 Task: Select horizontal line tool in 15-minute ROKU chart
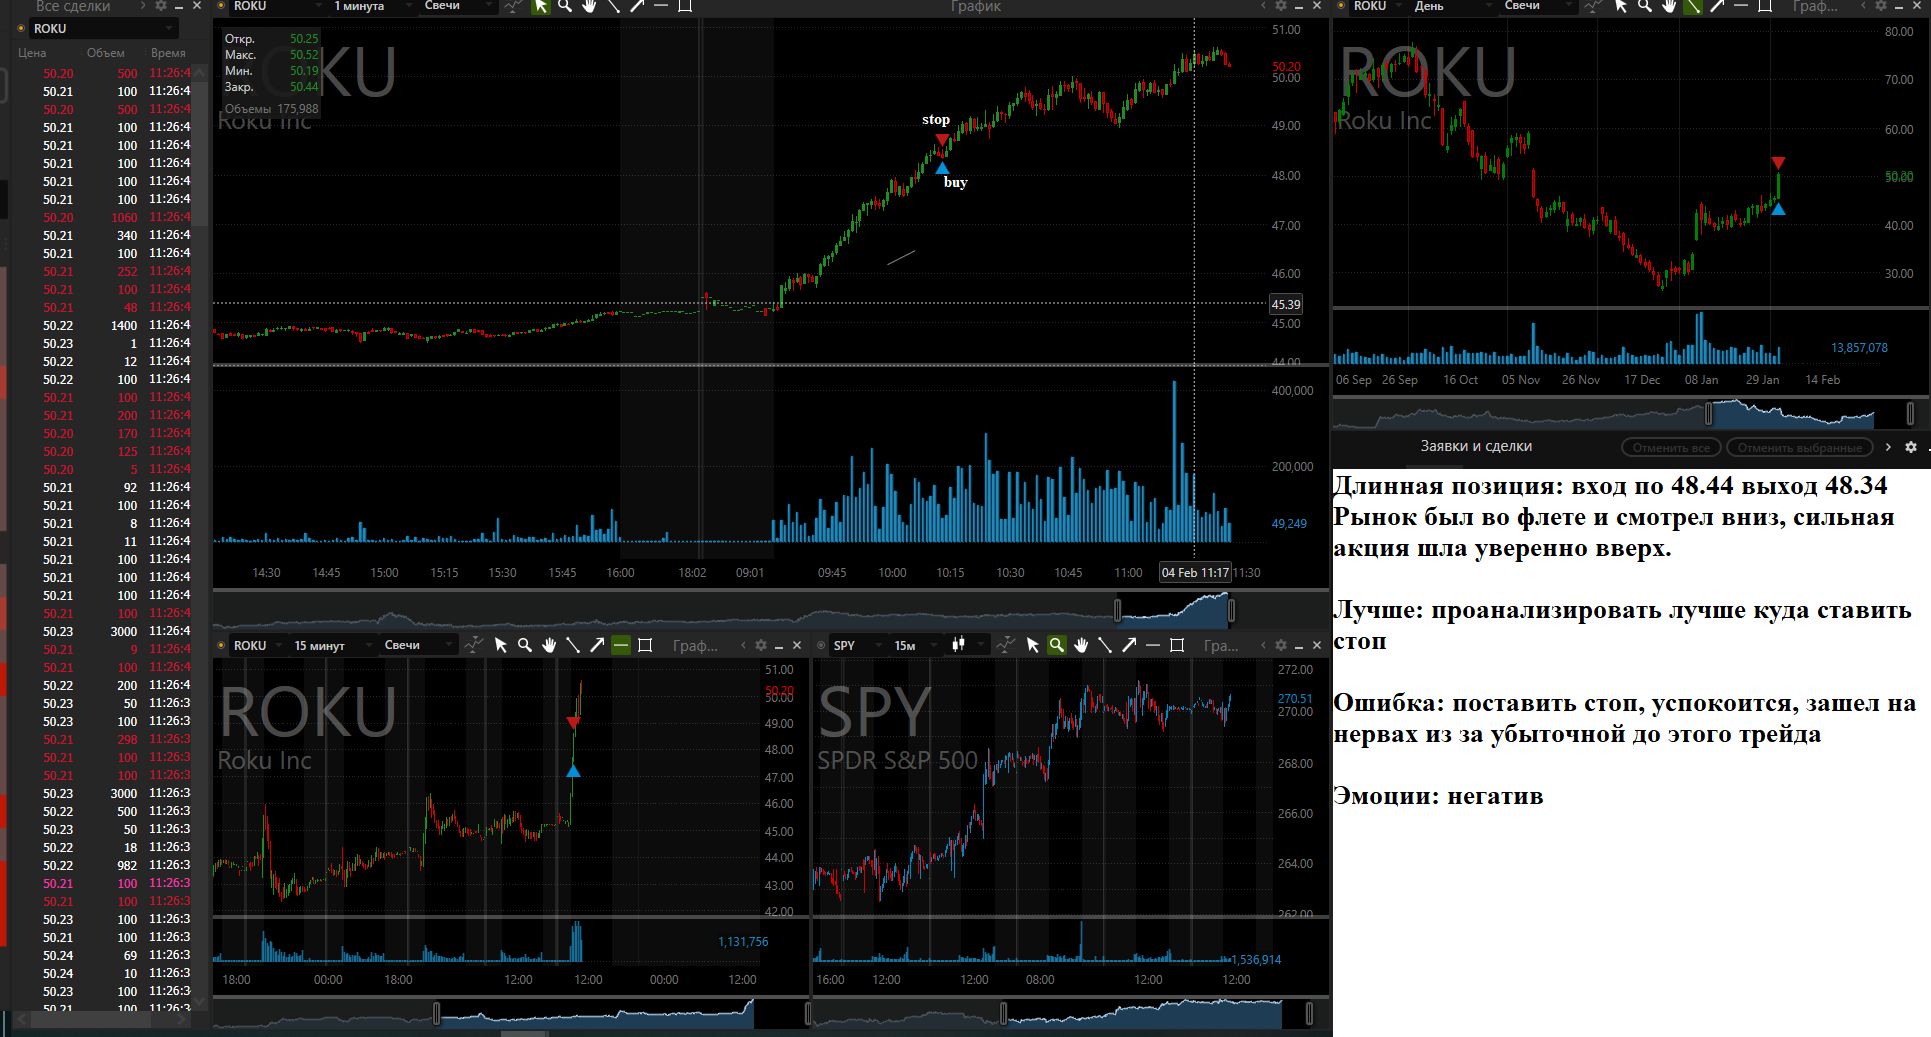(621, 645)
